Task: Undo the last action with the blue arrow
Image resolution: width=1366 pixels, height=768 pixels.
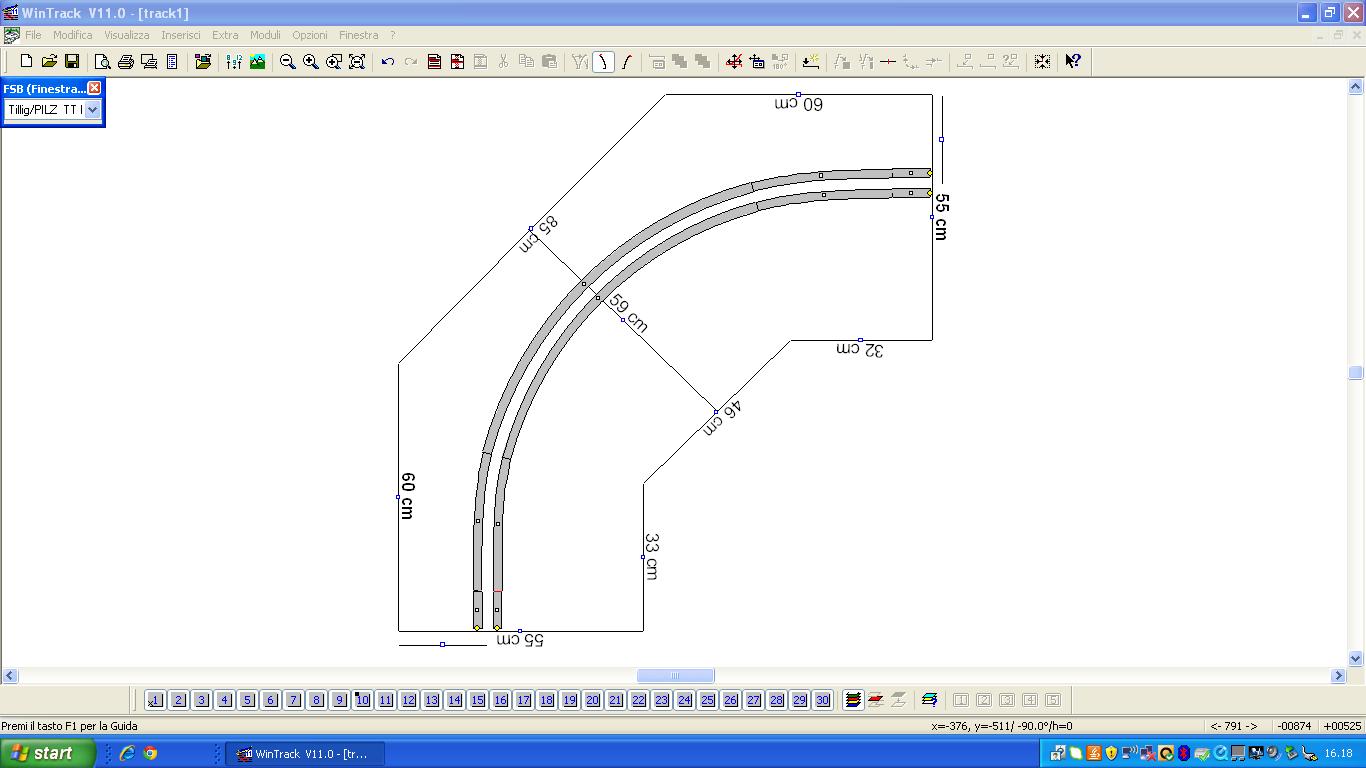Action: pyautogui.click(x=387, y=61)
